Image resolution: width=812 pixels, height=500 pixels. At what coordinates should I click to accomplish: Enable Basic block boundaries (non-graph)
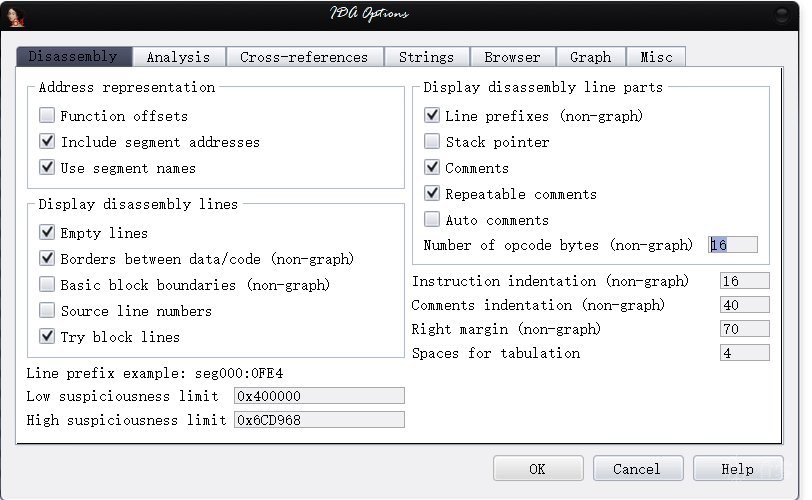point(47,285)
